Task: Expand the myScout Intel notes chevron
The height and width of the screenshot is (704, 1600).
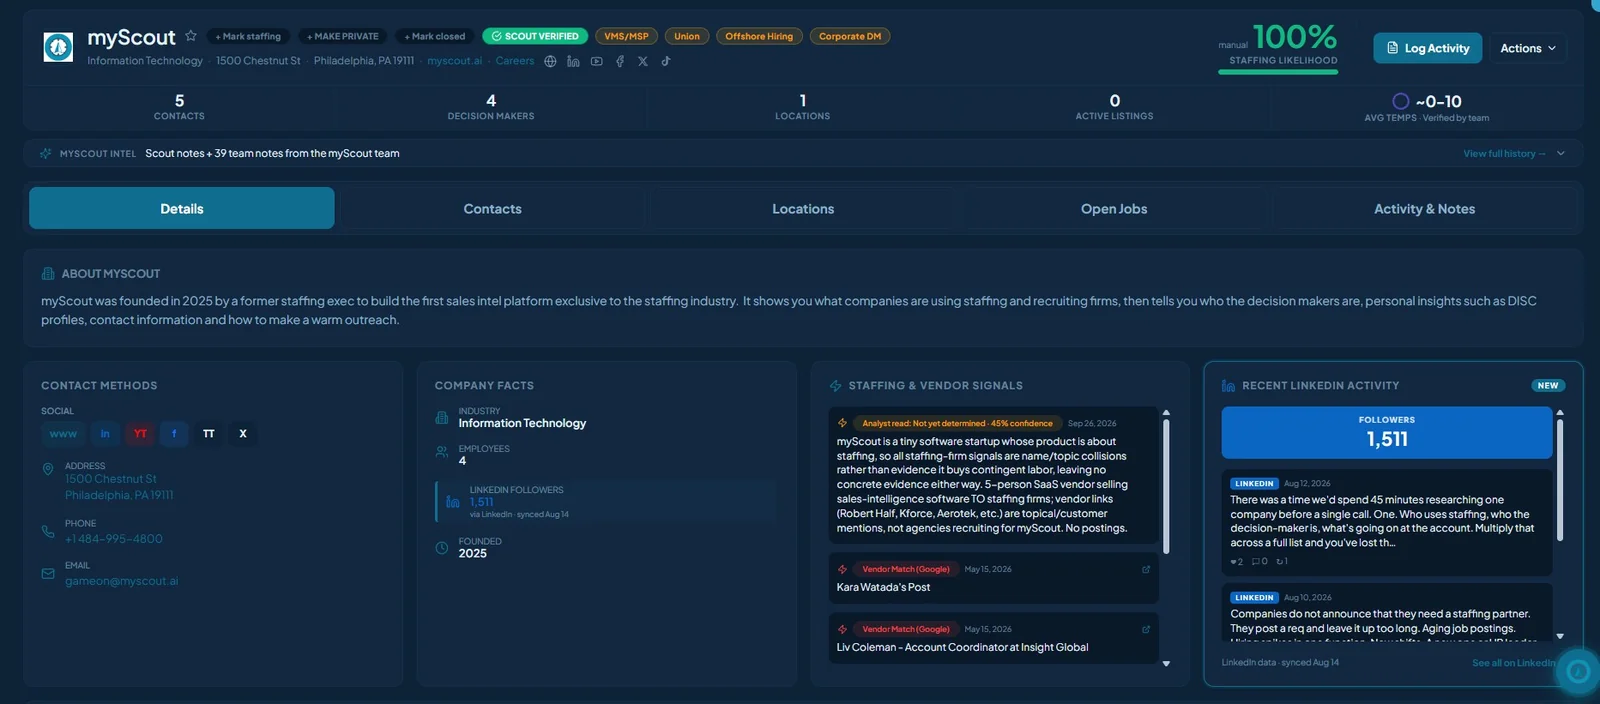Action: 1561,153
